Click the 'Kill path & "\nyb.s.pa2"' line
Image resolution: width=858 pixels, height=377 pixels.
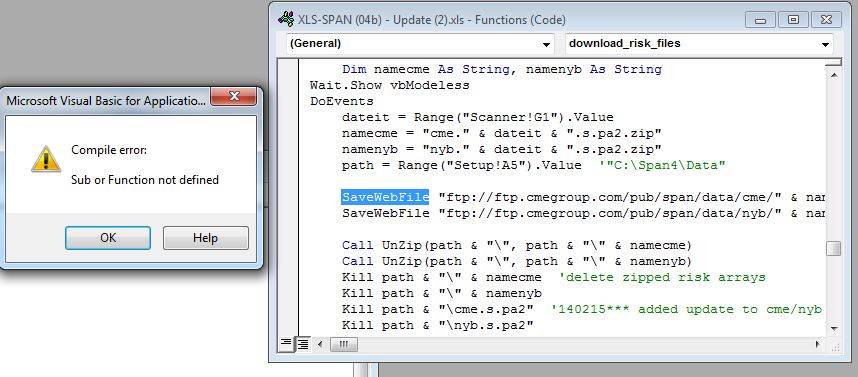438,325
